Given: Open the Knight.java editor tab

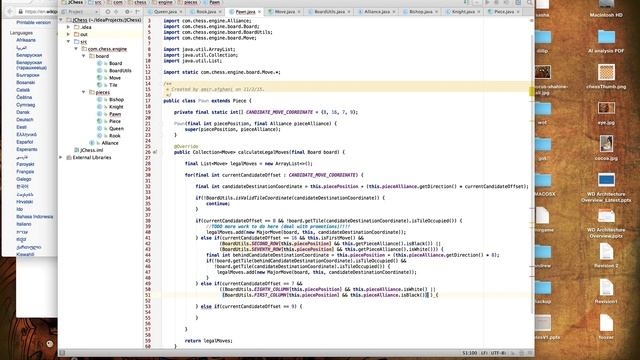Looking at the screenshot, I should [463, 12].
